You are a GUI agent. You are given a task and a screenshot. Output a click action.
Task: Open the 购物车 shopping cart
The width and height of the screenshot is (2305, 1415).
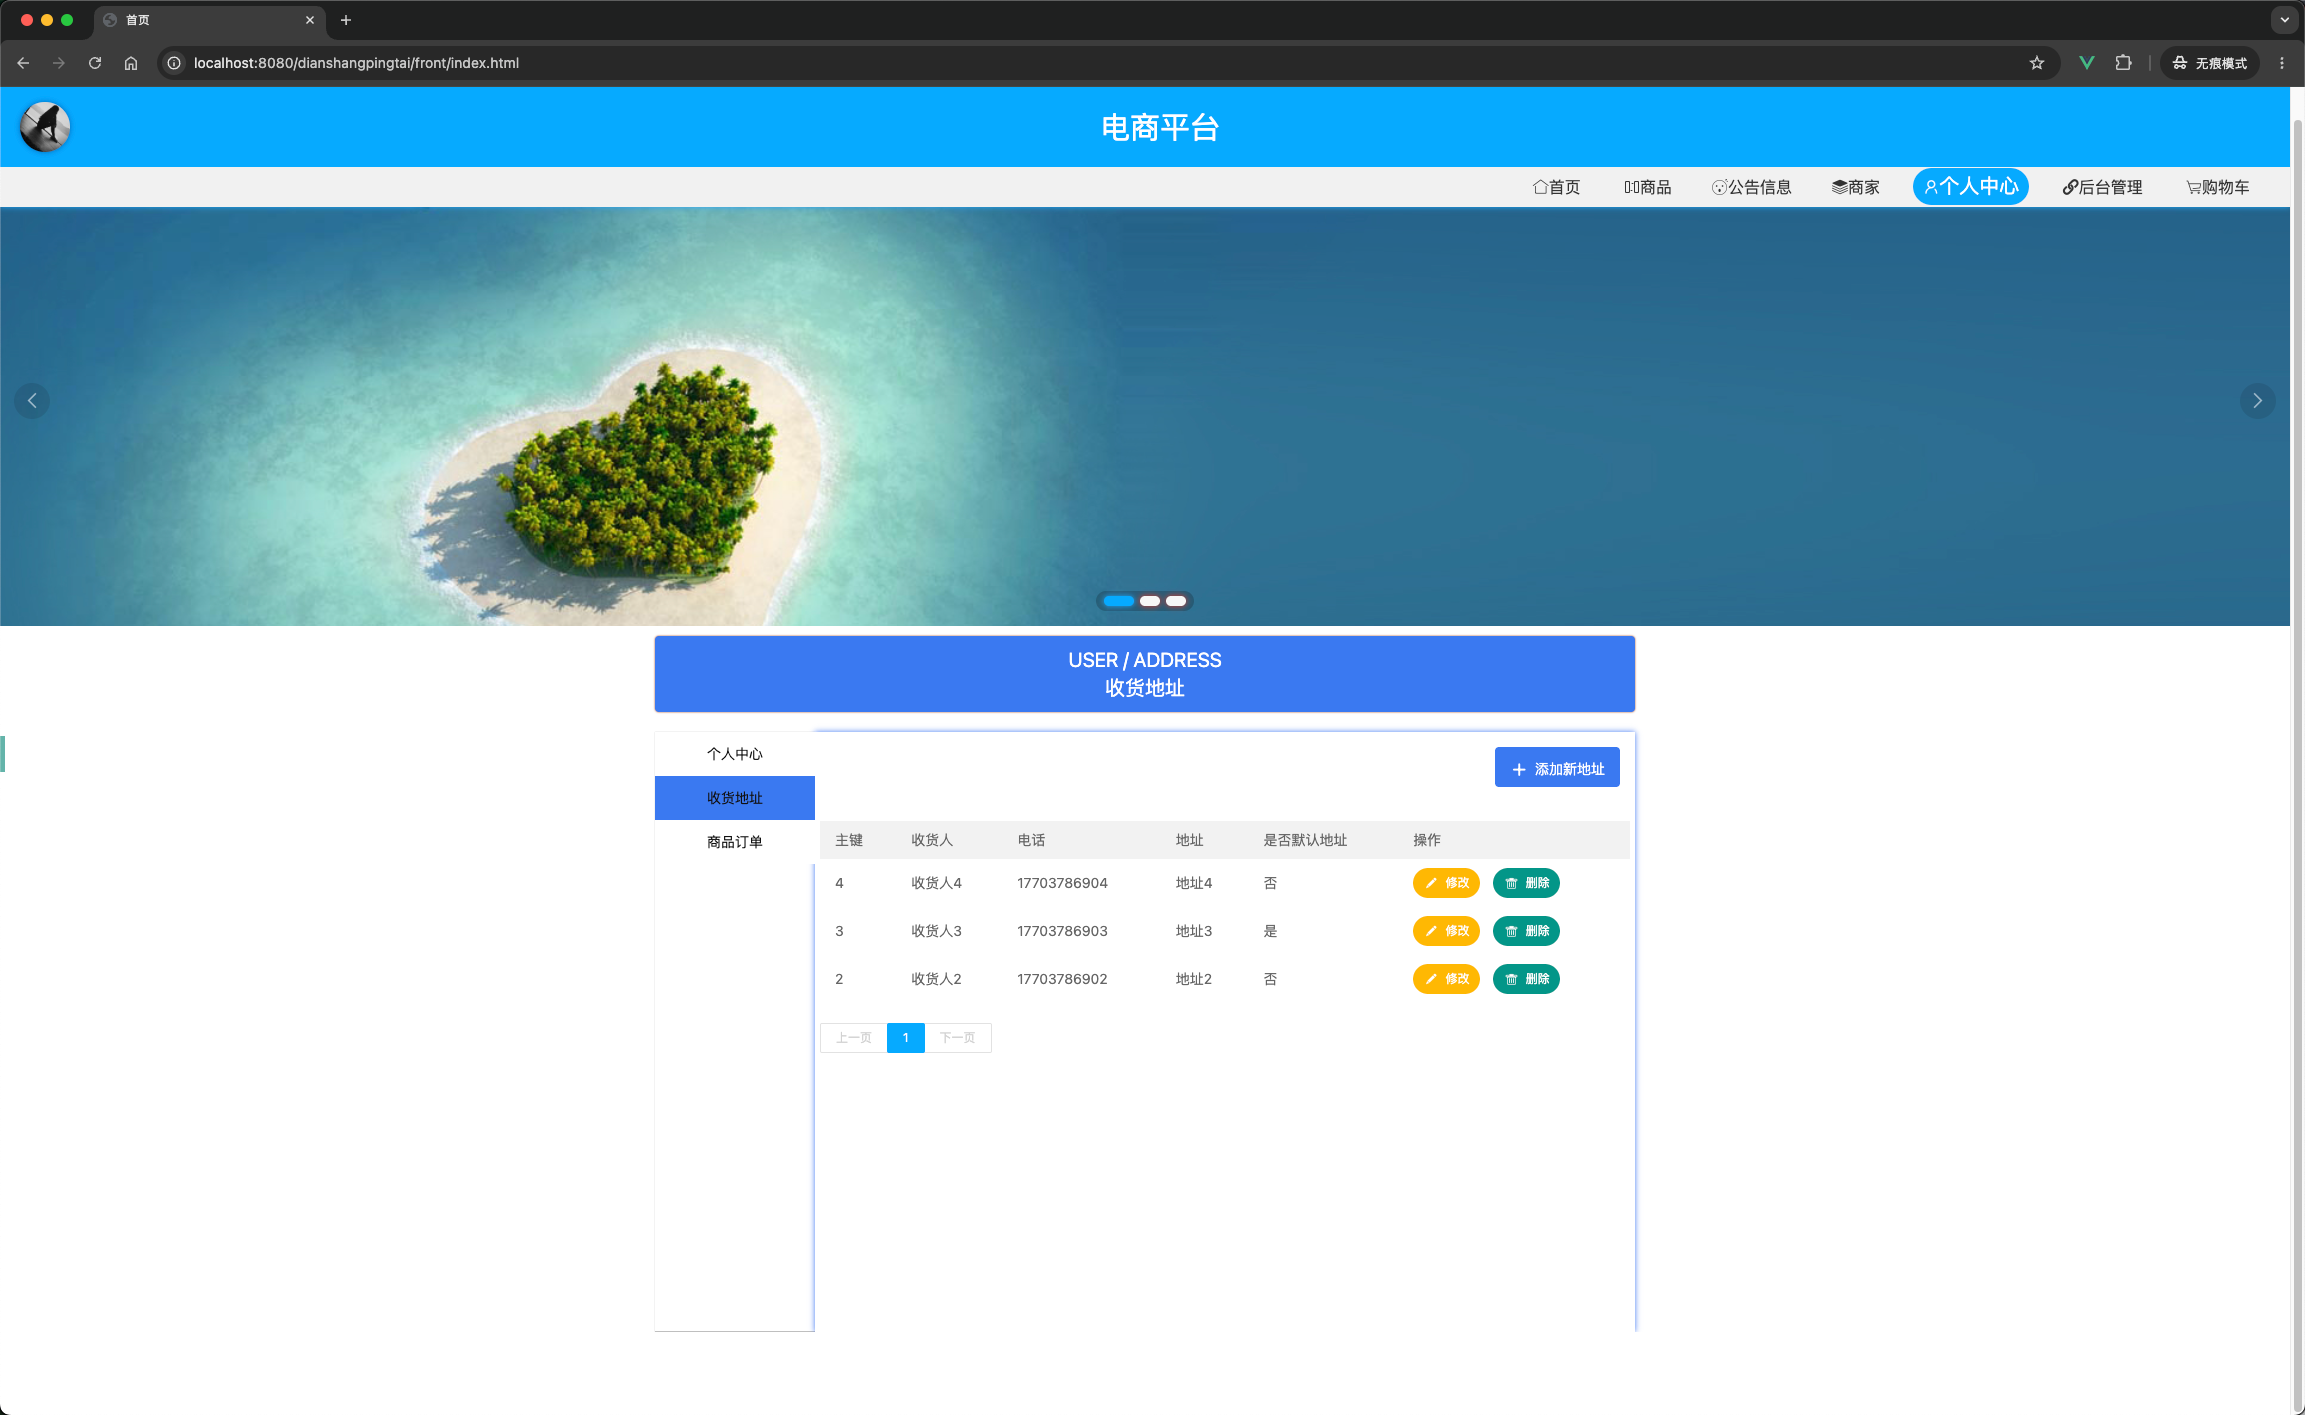point(2218,187)
